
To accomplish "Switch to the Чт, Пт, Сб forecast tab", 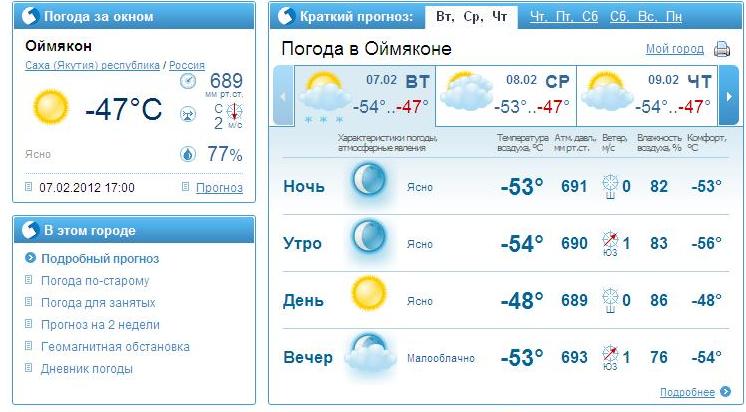I will point(564,17).
